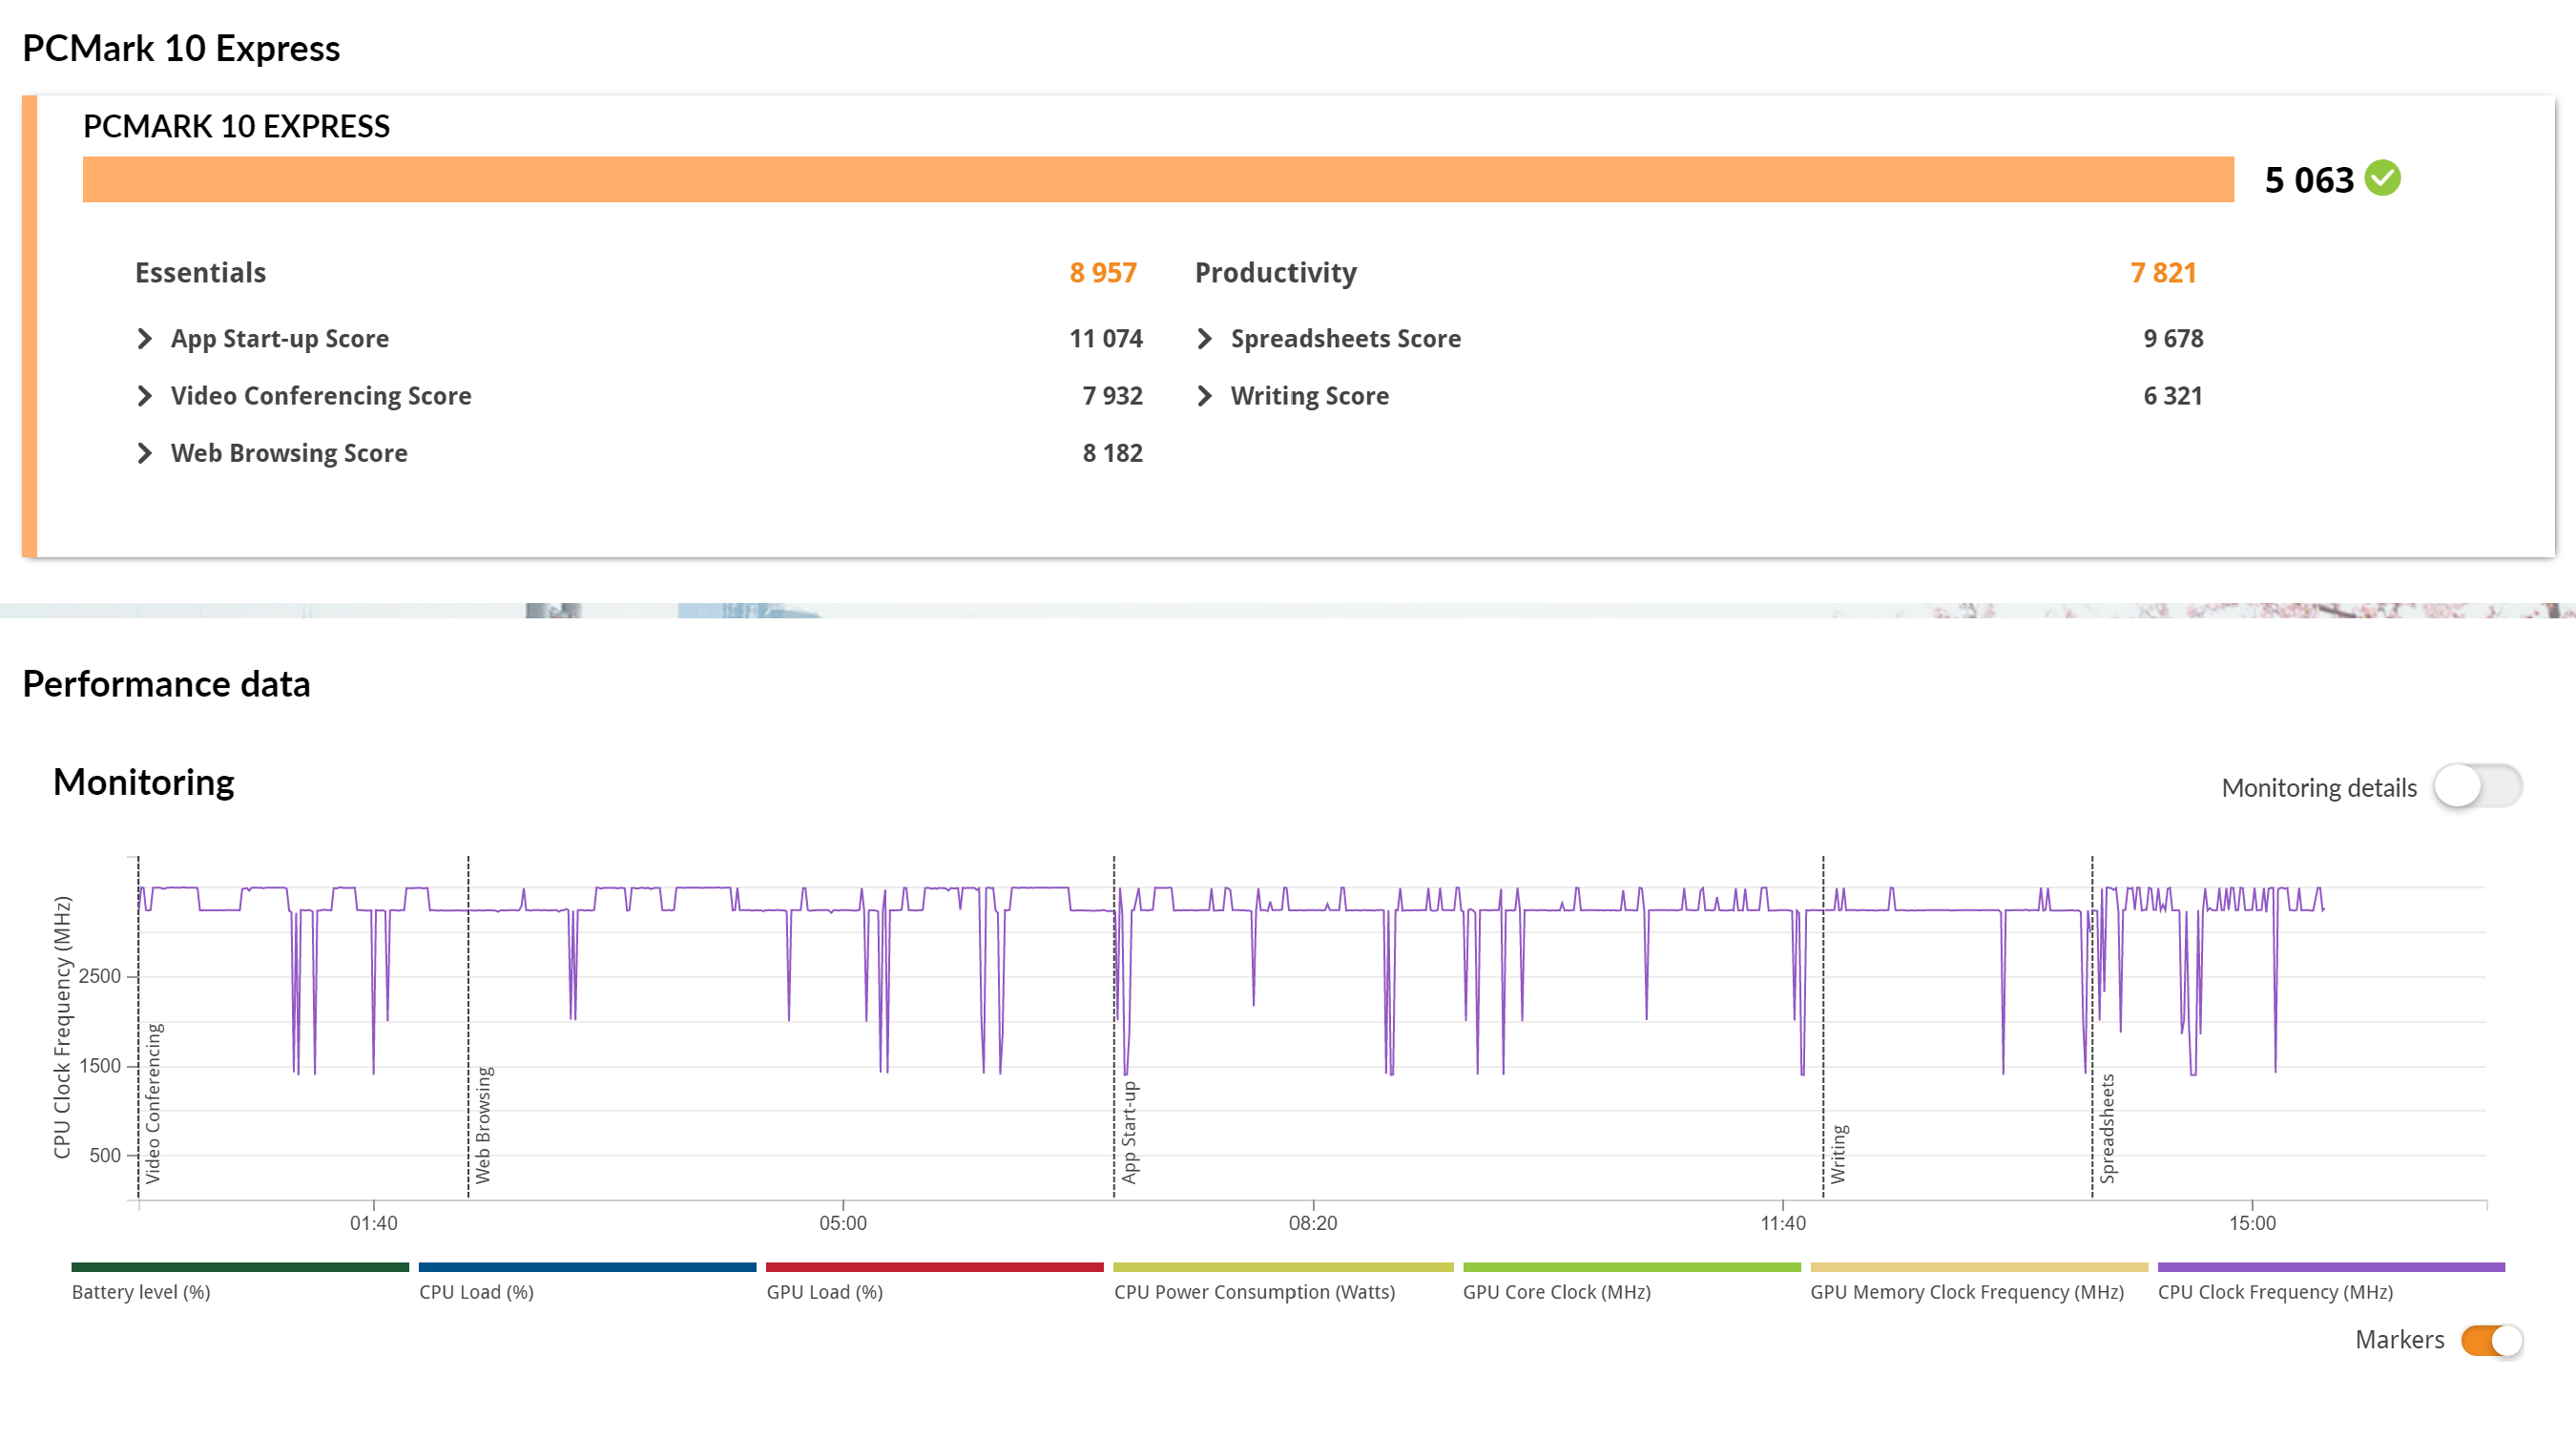Viewport: 2576px width, 1439px height.
Task: Expand the Spreadsheets Score details
Action: coord(1205,339)
